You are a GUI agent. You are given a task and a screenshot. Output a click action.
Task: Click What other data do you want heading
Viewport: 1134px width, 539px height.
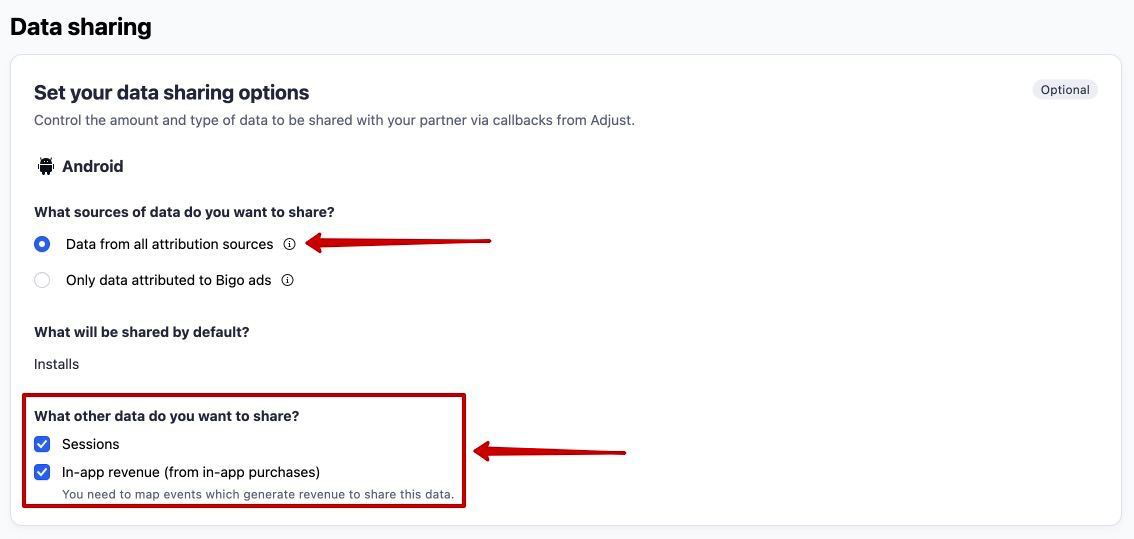[167, 416]
